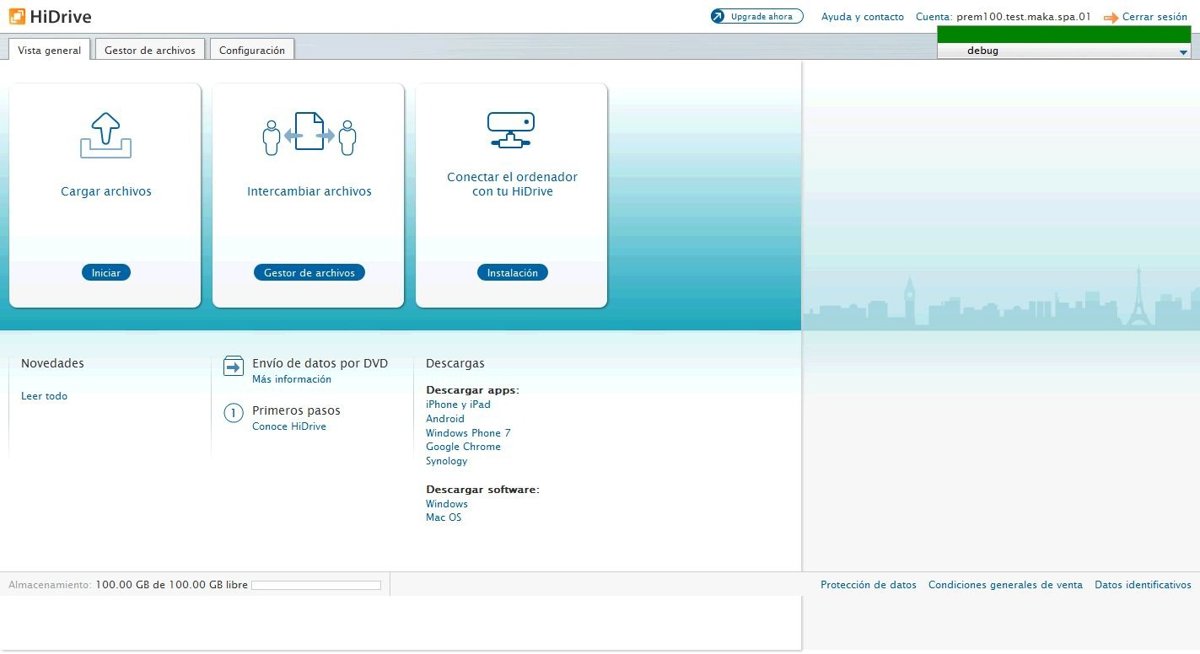Viewport: 1200px width, 654px height.
Task: Open the iPhone y iPad download link
Action: tap(458, 405)
